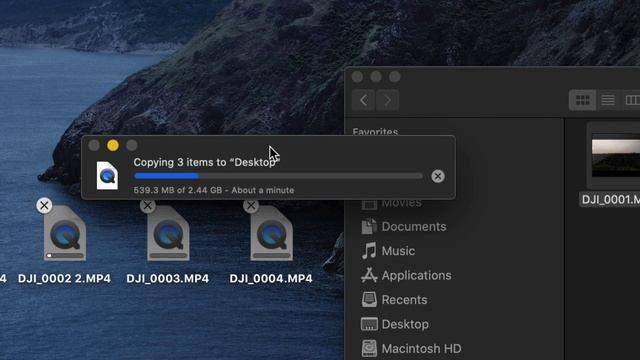Click the Documents folder icon in sidebar
Screen dimensions: 640x360
[x=369, y=226]
